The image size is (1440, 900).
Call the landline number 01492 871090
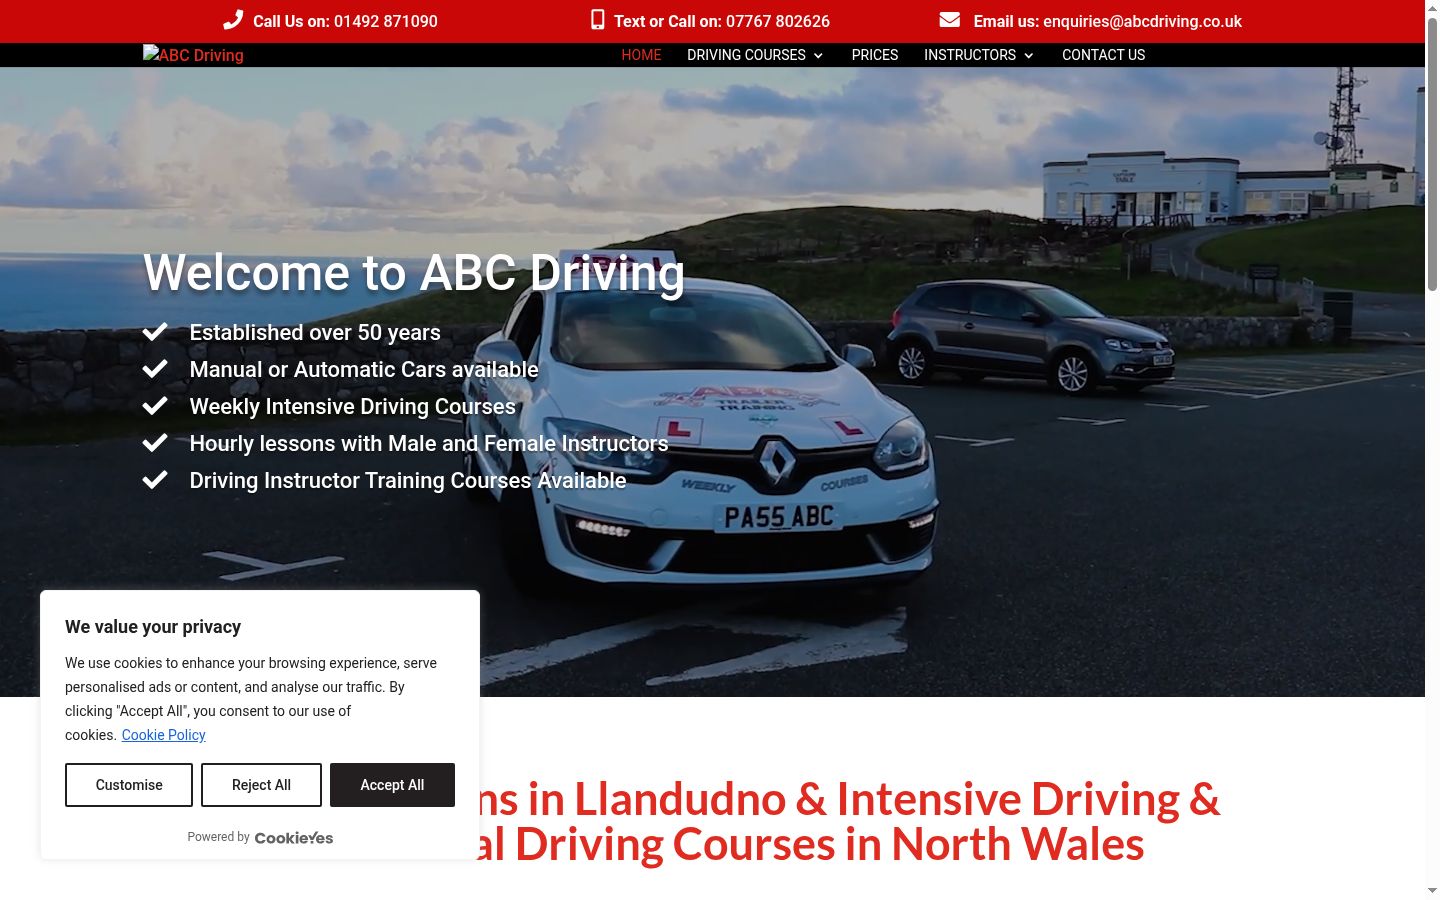click(385, 21)
